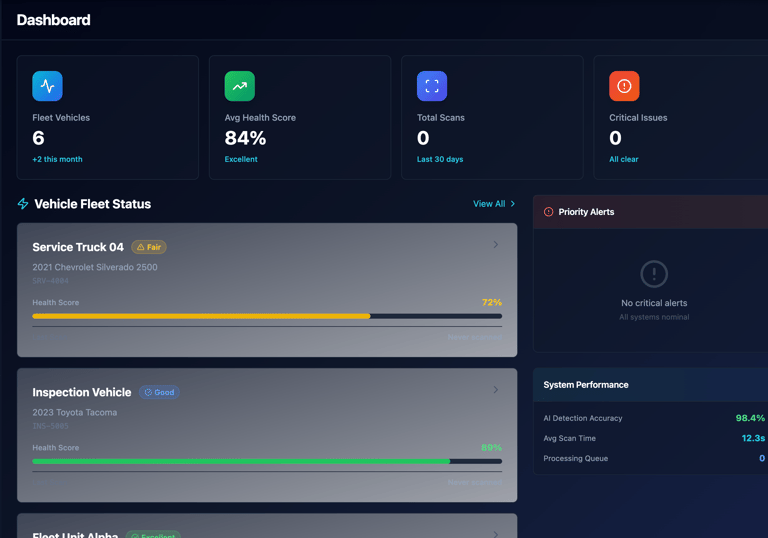Expand Service Truck 04 card chevron
Screen dimensions: 768x538
click(496, 245)
